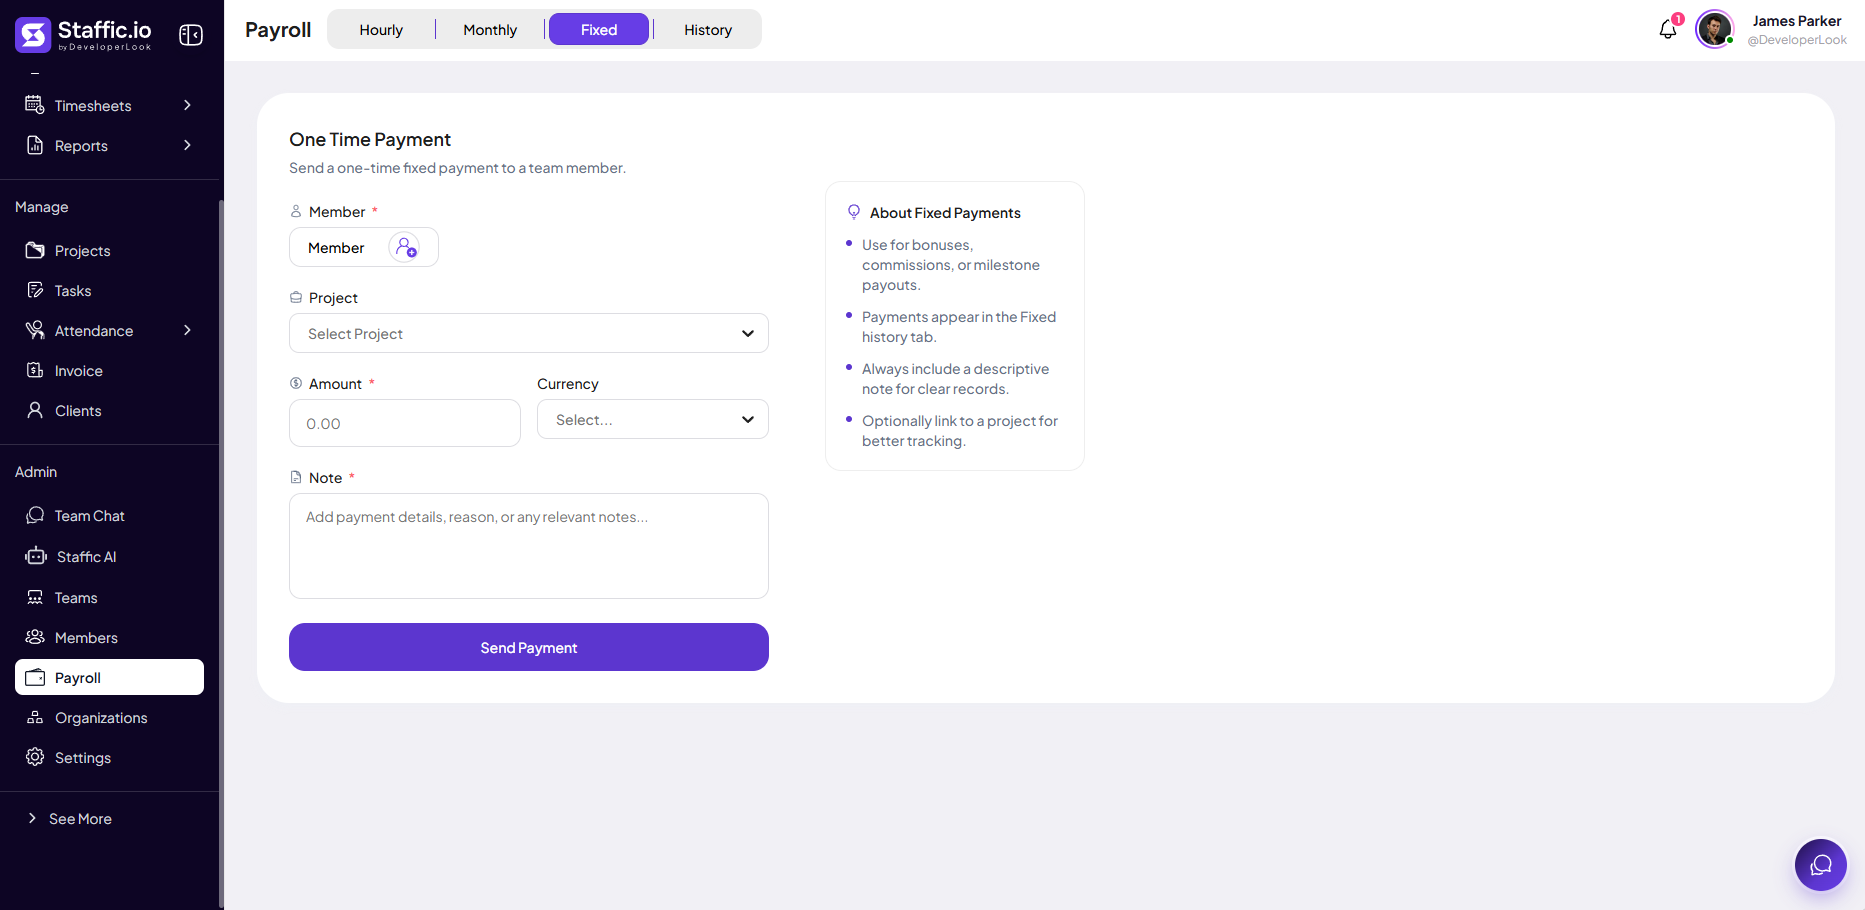Click the Reports document icon
1865x910 pixels.
(x=35, y=145)
